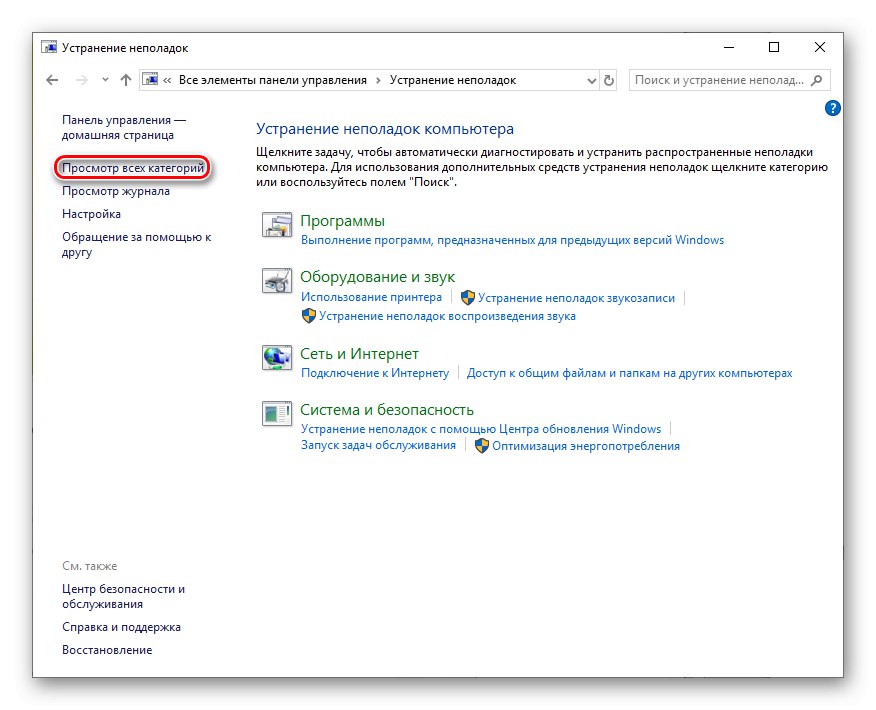Screen dimensions: 876x710
Task: Click the chevron after Все элементы панели управления
Action: 378,80
